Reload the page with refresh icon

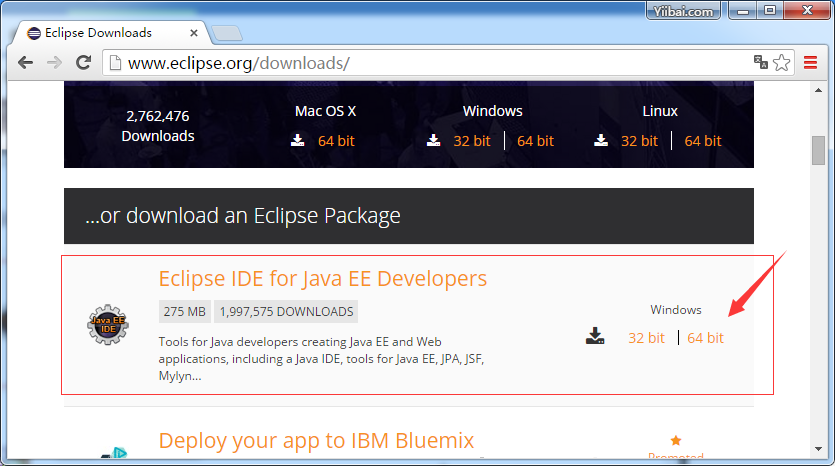[x=84, y=63]
